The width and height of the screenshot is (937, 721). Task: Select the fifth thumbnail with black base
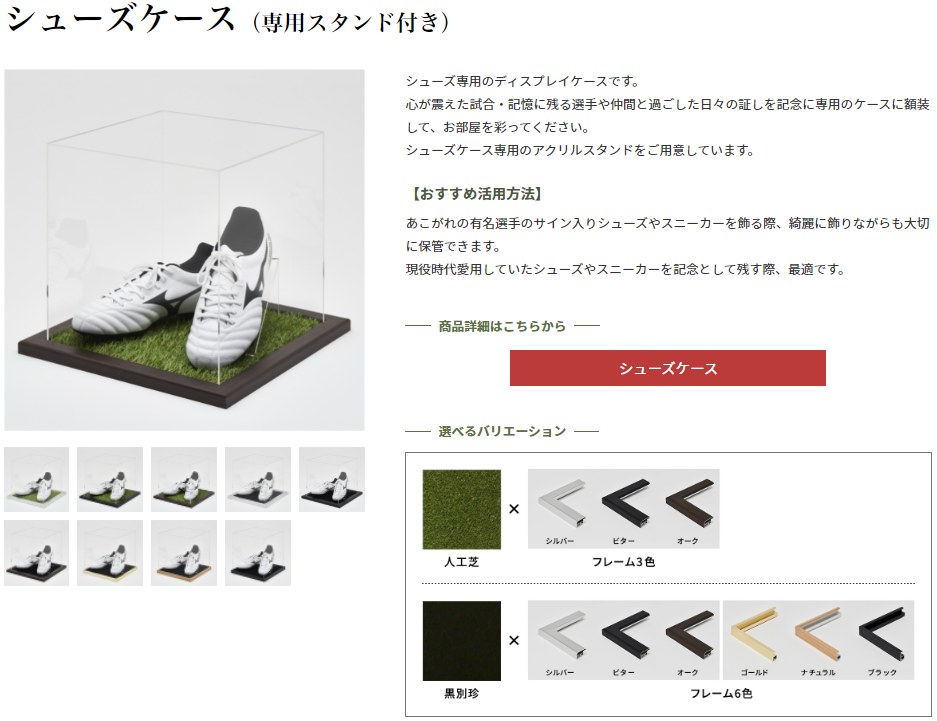coord(332,479)
